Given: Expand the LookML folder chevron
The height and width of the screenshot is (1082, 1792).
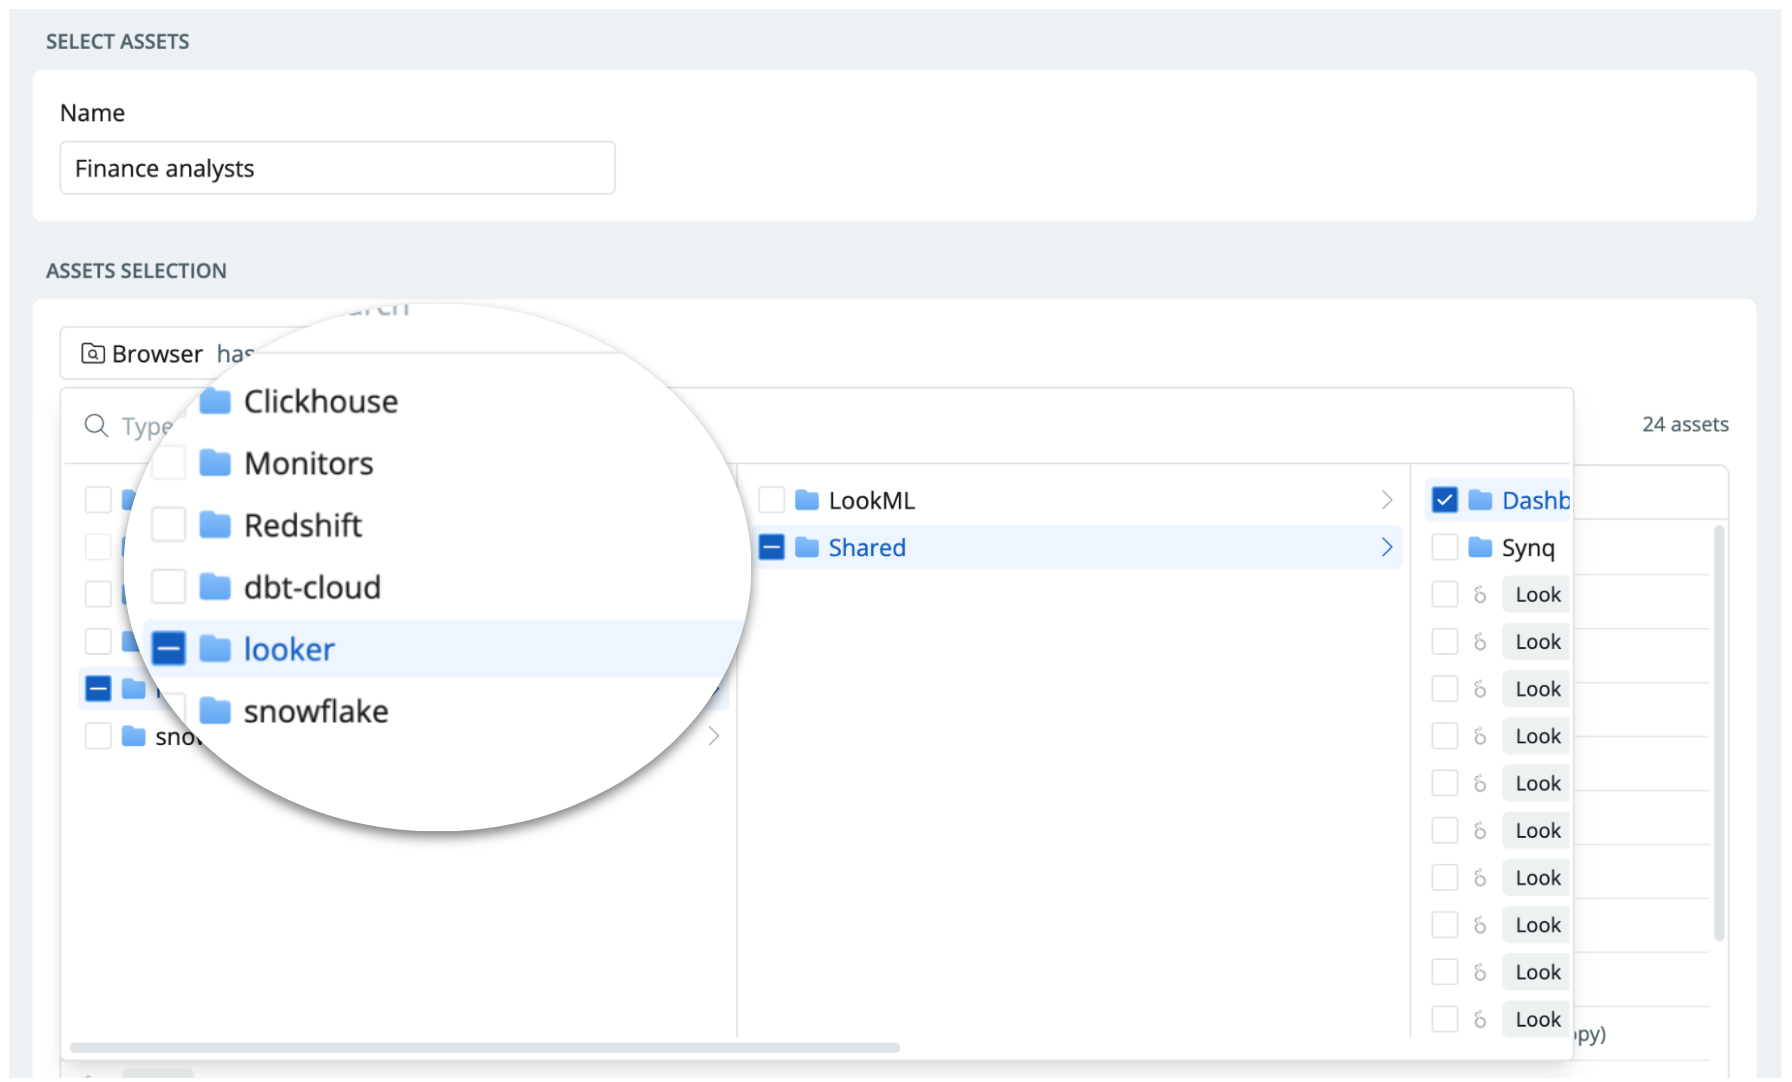Looking at the screenshot, I should click(x=1387, y=500).
